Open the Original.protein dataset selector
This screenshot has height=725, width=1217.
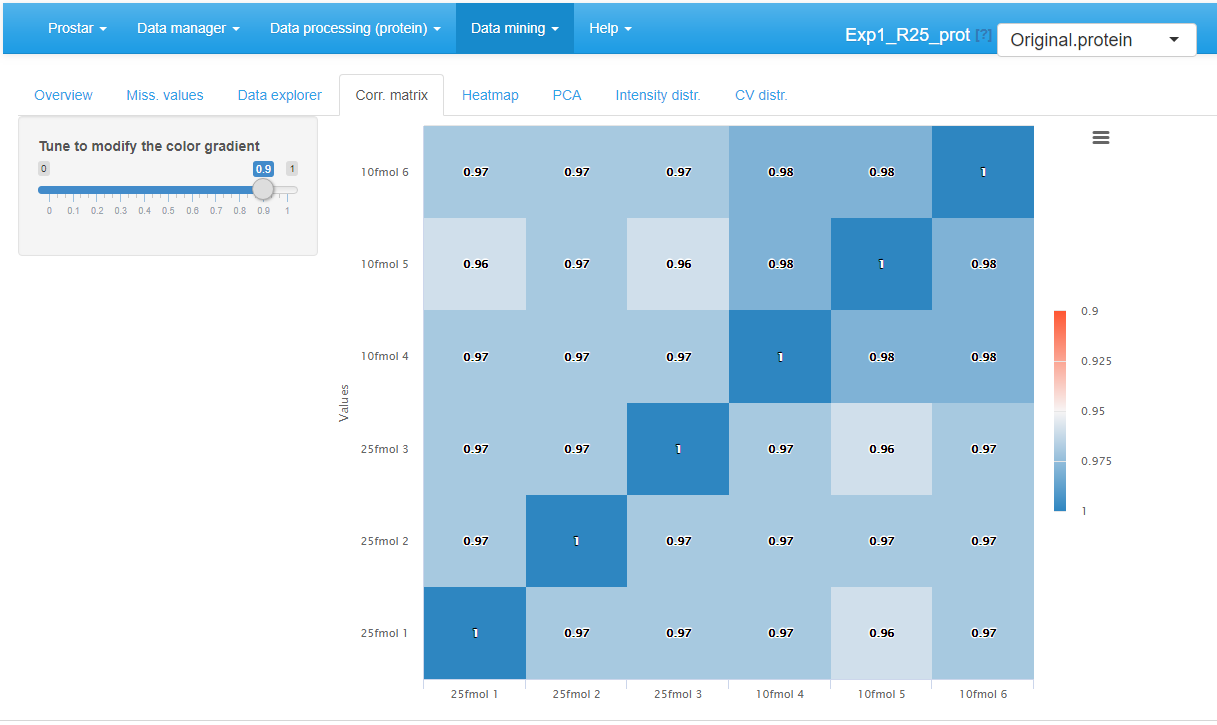[x=1096, y=38]
